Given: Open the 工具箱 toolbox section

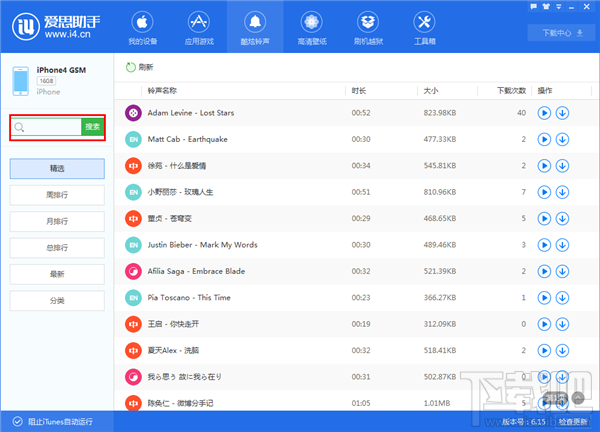Looking at the screenshot, I should tap(423, 28).
